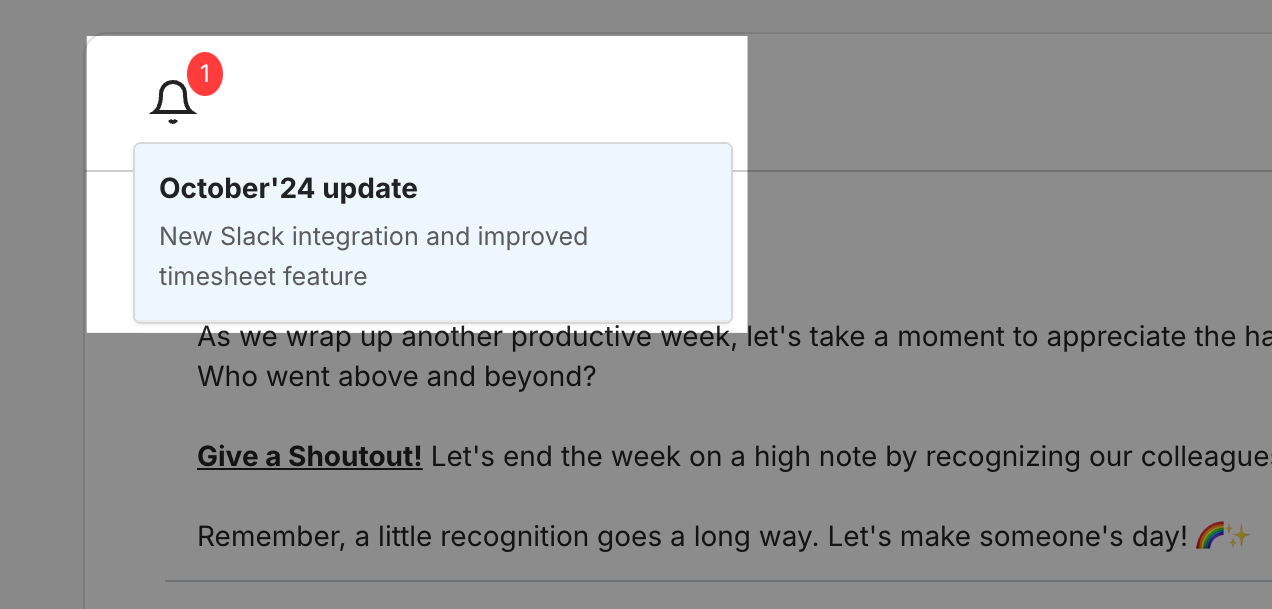Click the rainbow emoji after "someone's day!"
Viewport: 1272px width, 609px height.
(1208, 537)
